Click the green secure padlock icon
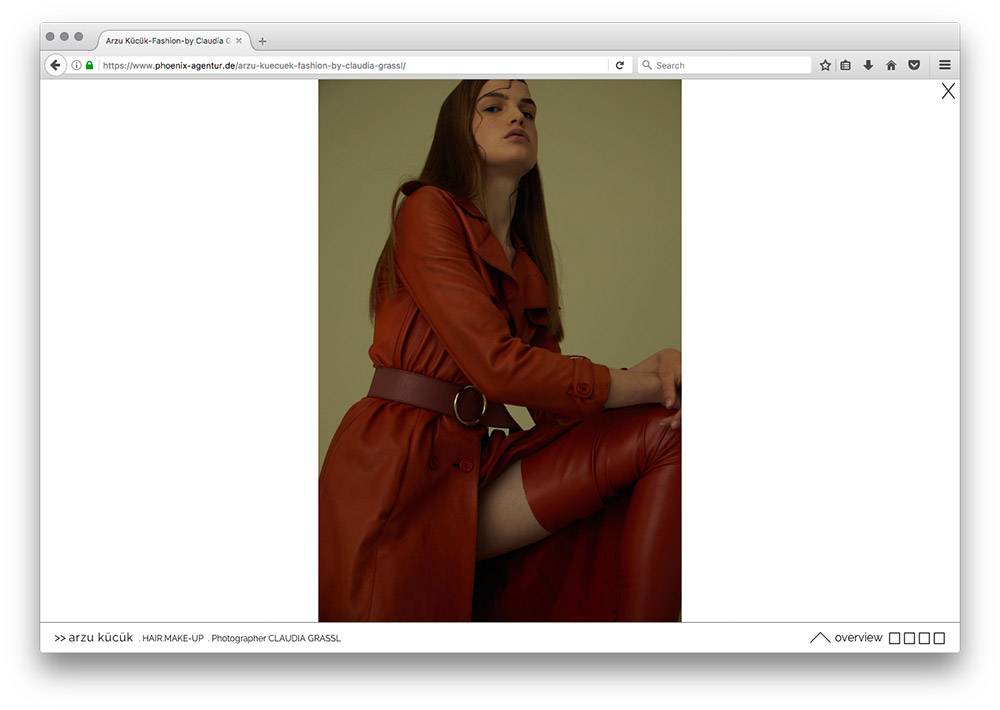 89,65
